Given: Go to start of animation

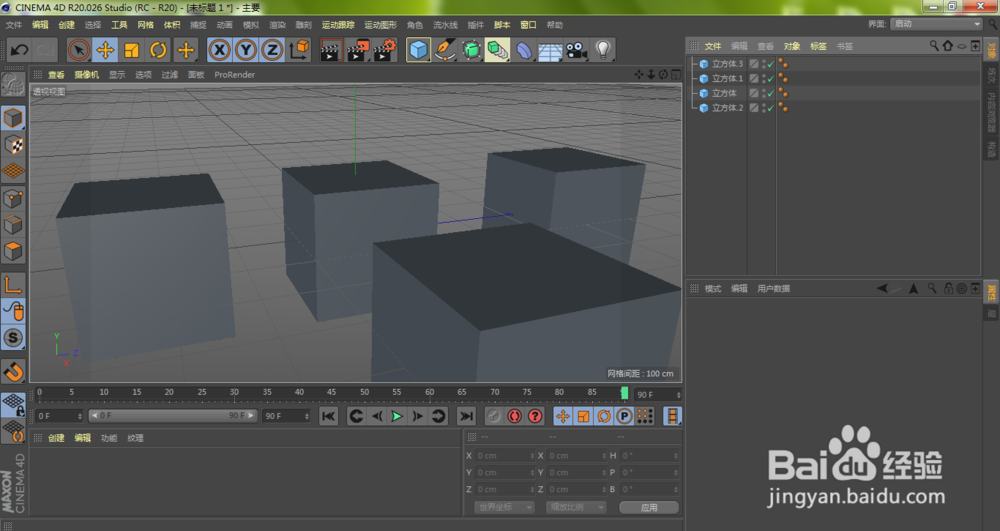Looking at the screenshot, I should click(x=328, y=416).
